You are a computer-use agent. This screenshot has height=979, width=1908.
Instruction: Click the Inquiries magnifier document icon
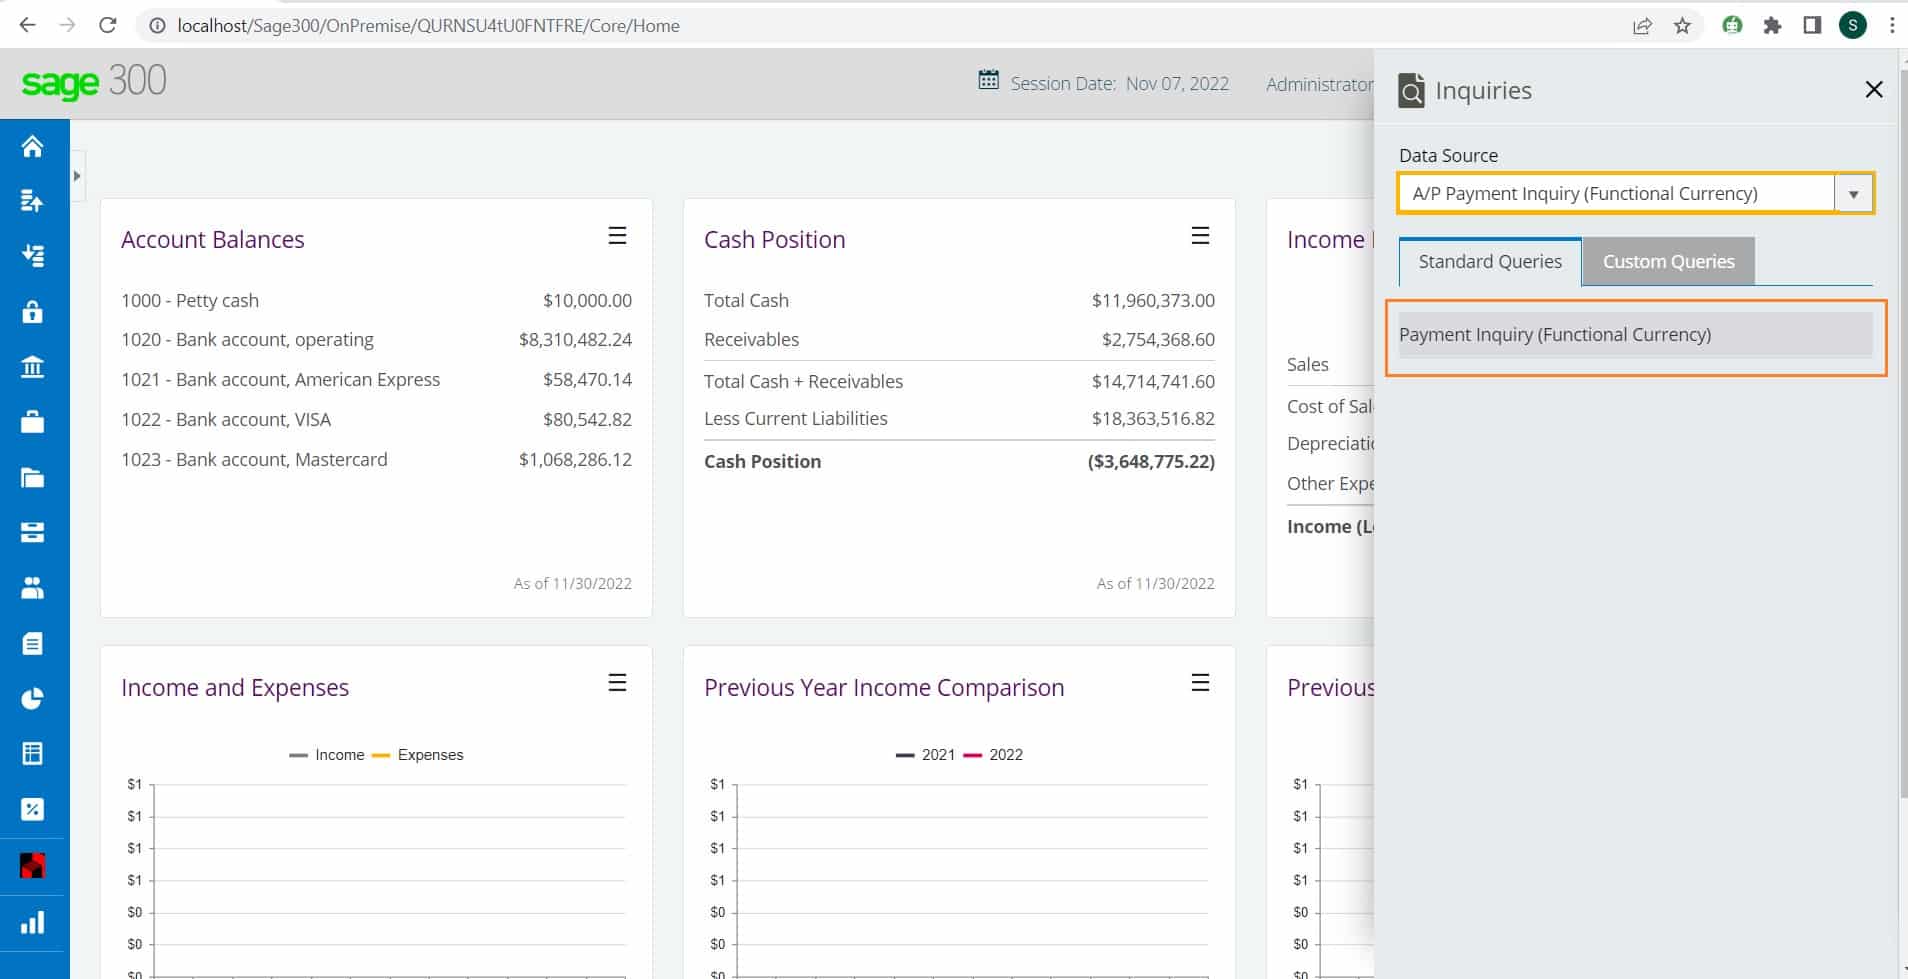(x=1411, y=90)
